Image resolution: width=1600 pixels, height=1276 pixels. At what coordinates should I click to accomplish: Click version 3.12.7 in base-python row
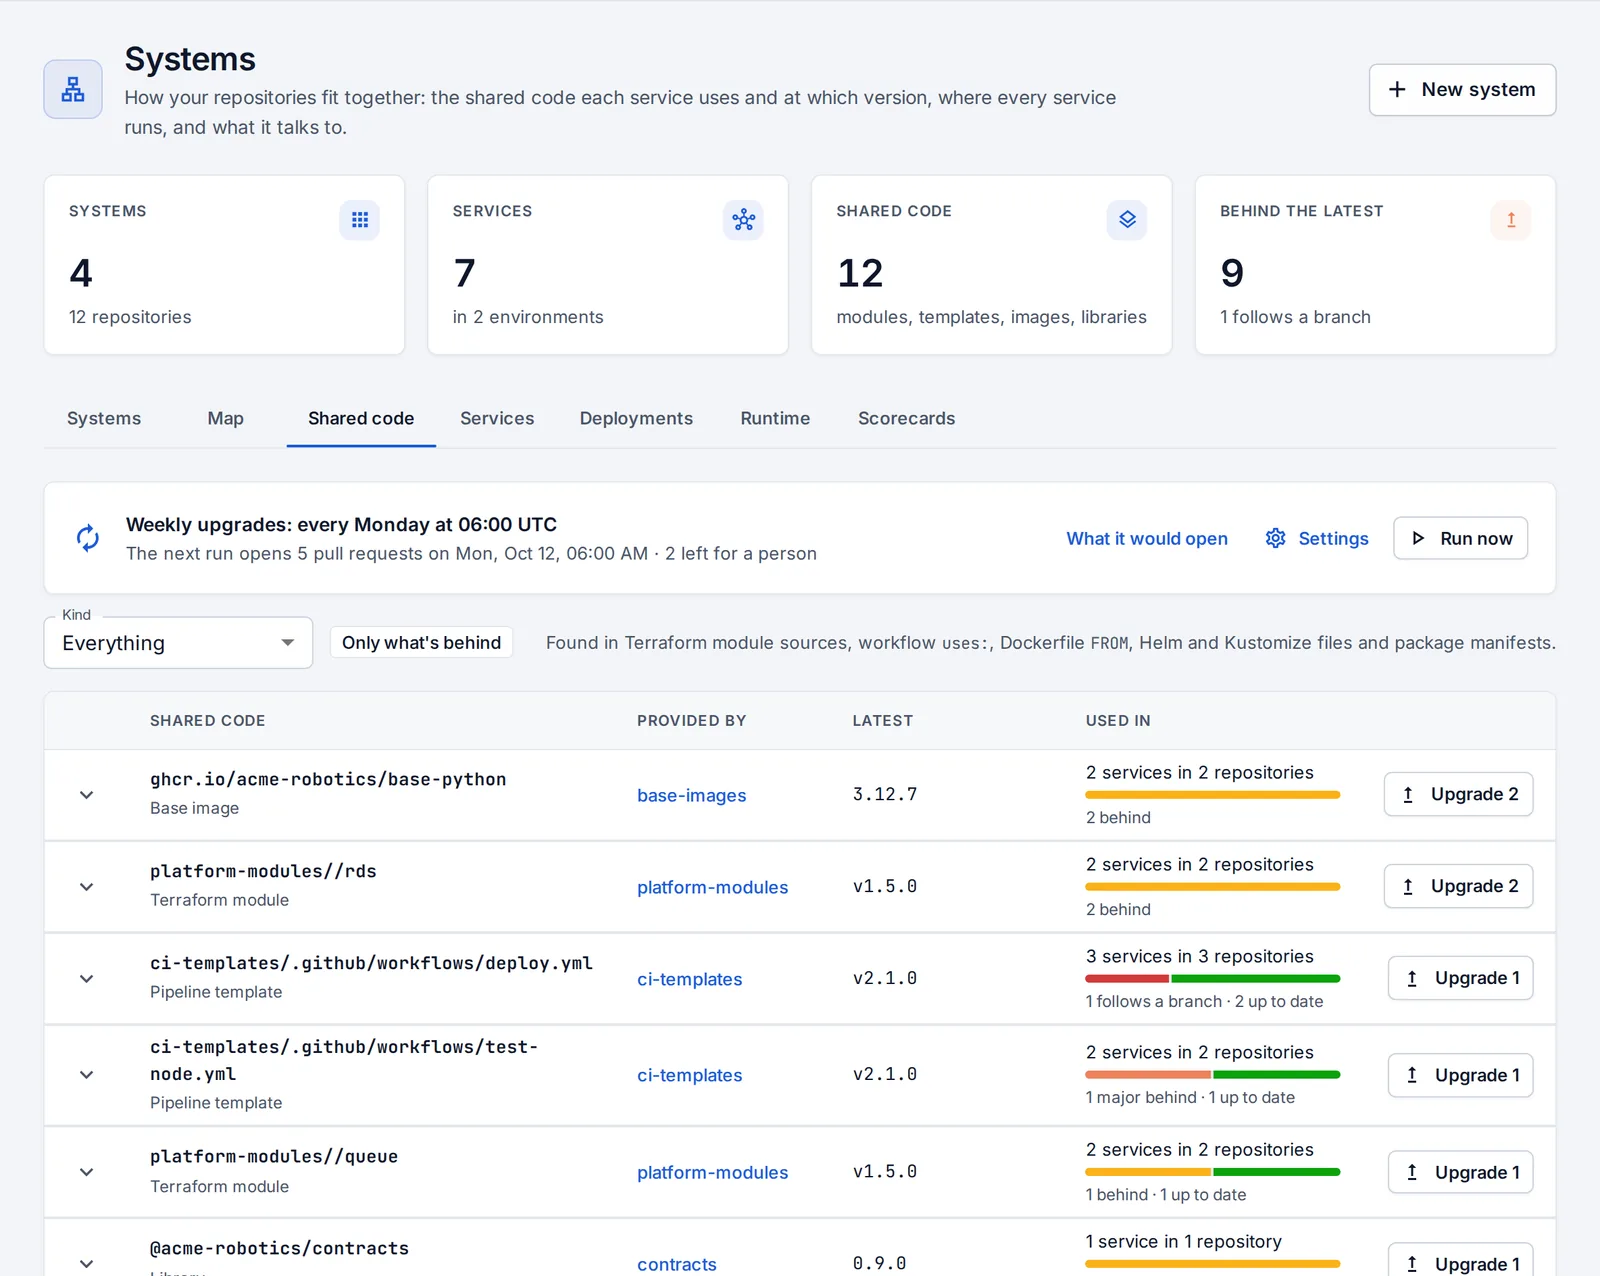(885, 794)
